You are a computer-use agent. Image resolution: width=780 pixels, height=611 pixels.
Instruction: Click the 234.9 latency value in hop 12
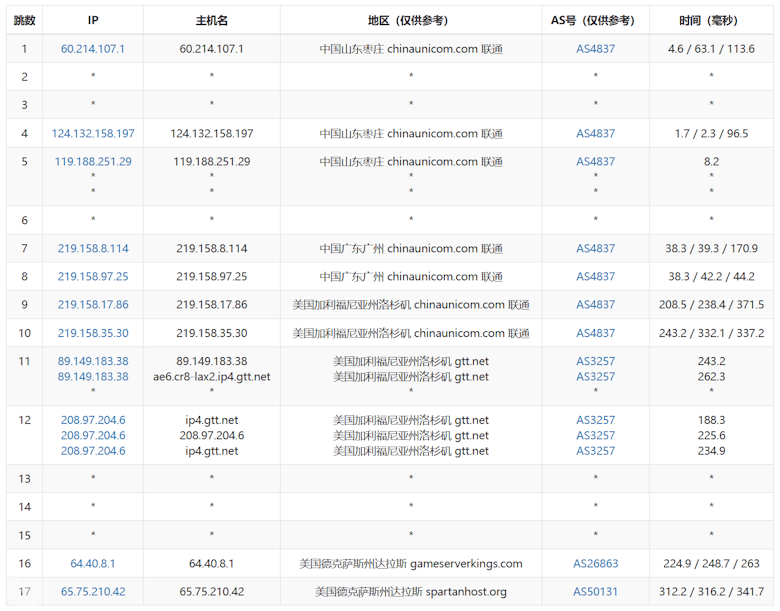pos(711,451)
